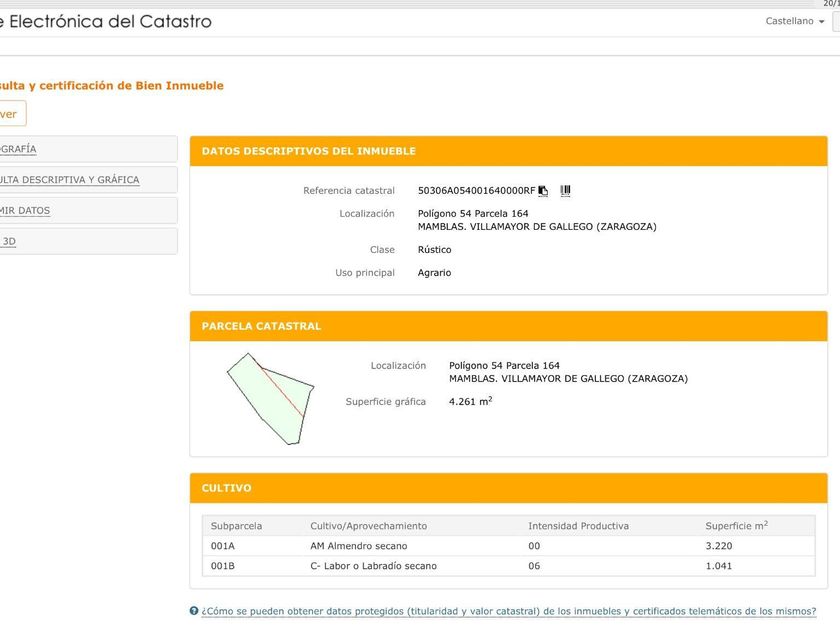Click the Cultivo section header
This screenshot has height=630, width=840.
[x=227, y=488]
